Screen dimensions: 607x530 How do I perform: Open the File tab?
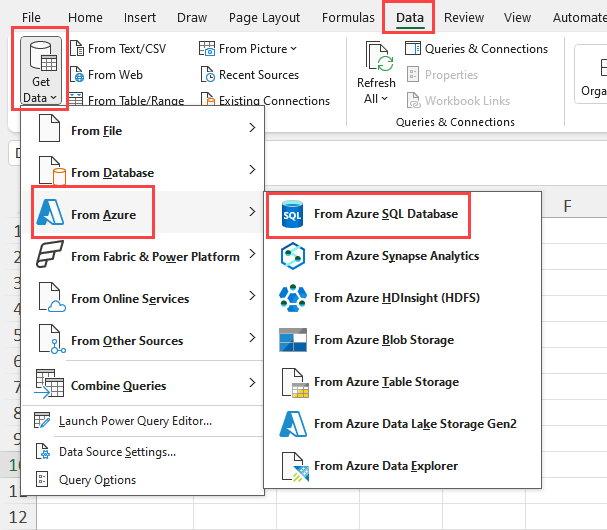pos(31,17)
